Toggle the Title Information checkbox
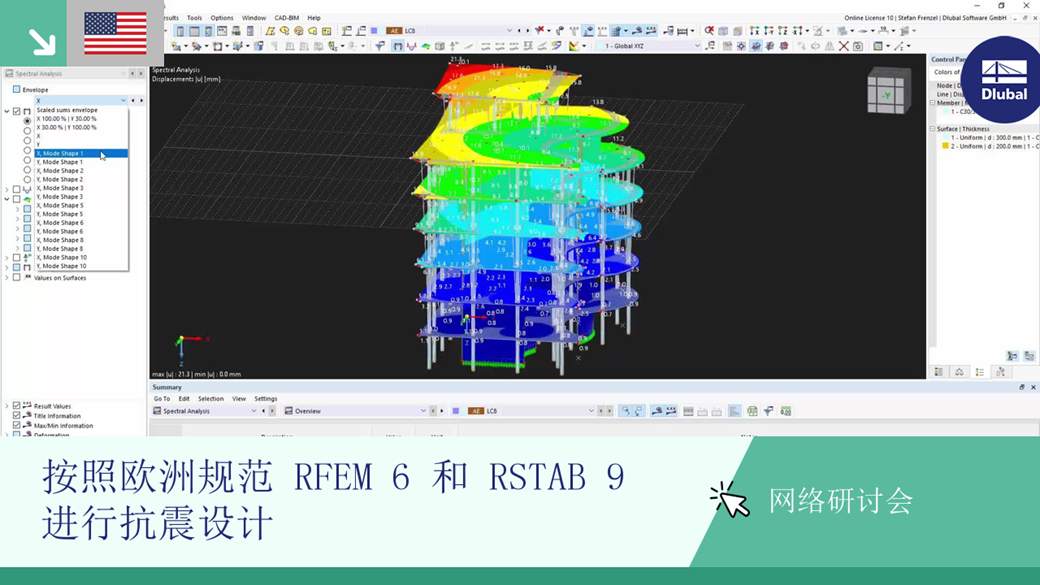Image resolution: width=1040 pixels, height=585 pixels. tap(17, 416)
